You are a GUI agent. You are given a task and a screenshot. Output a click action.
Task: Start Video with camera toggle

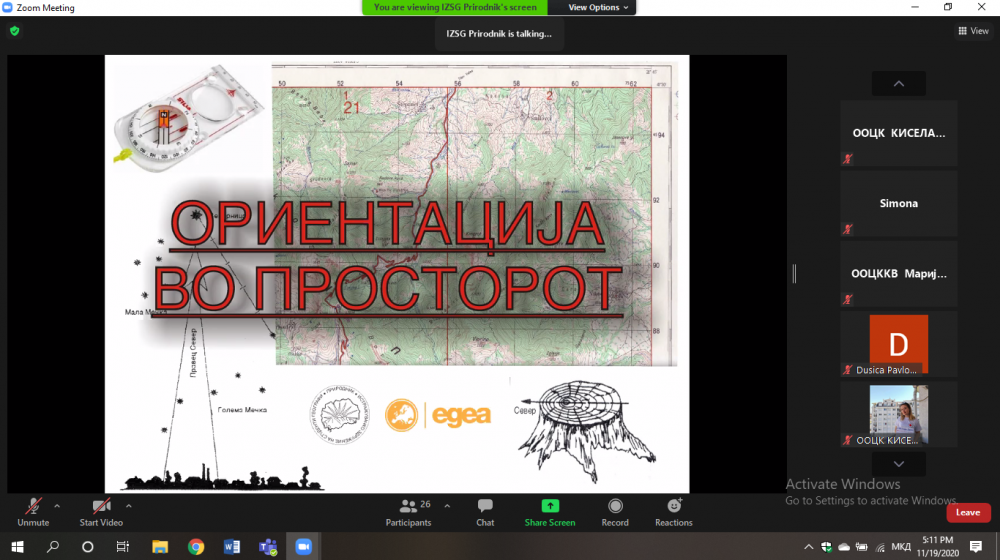[x=101, y=512]
